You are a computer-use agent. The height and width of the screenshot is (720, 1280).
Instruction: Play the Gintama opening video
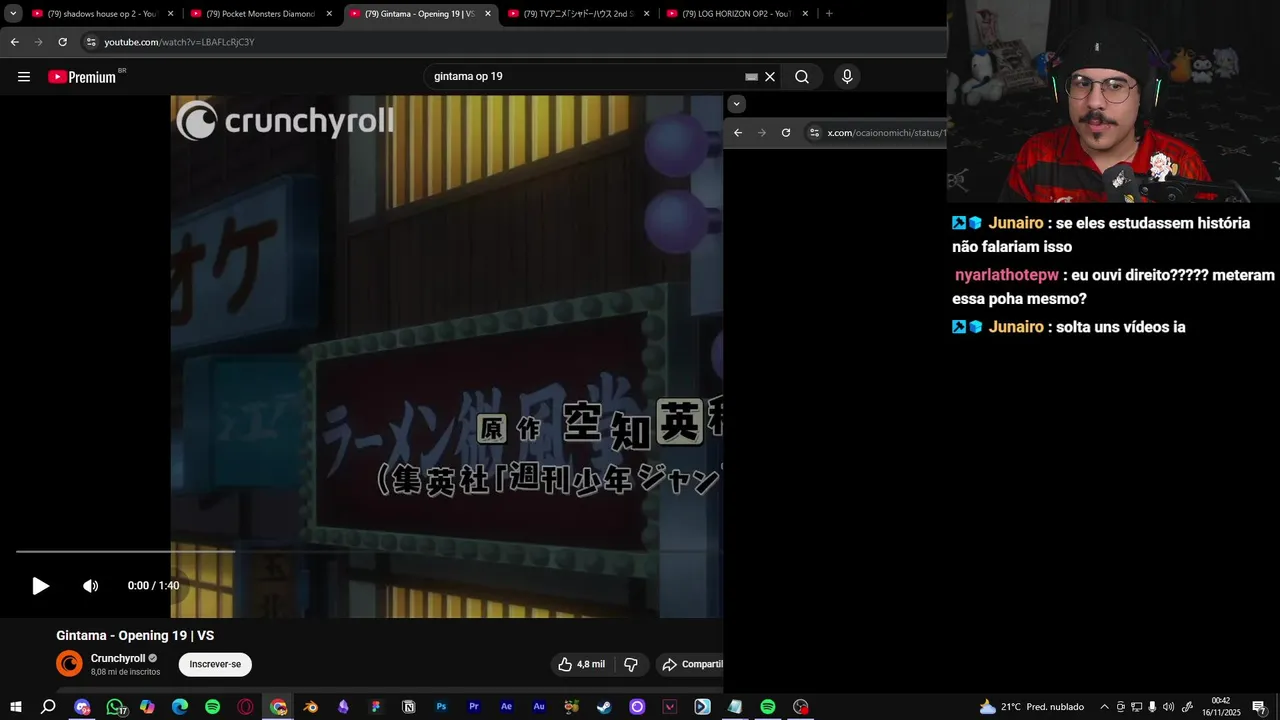click(x=40, y=586)
